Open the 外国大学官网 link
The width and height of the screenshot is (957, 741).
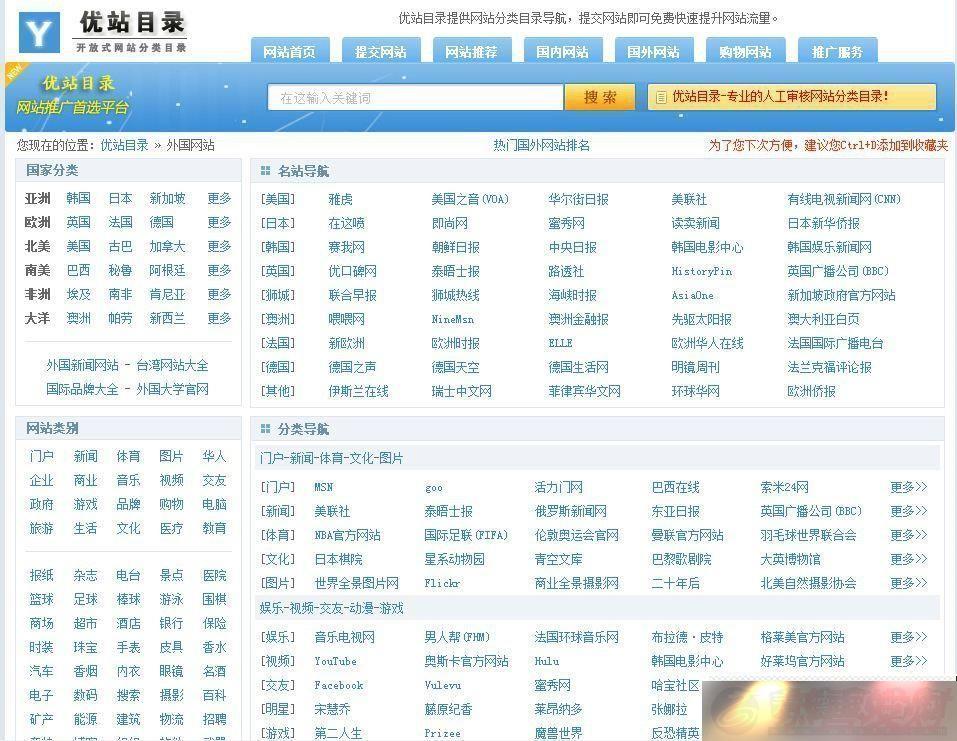pyautogui.click(x=172, y=389)
